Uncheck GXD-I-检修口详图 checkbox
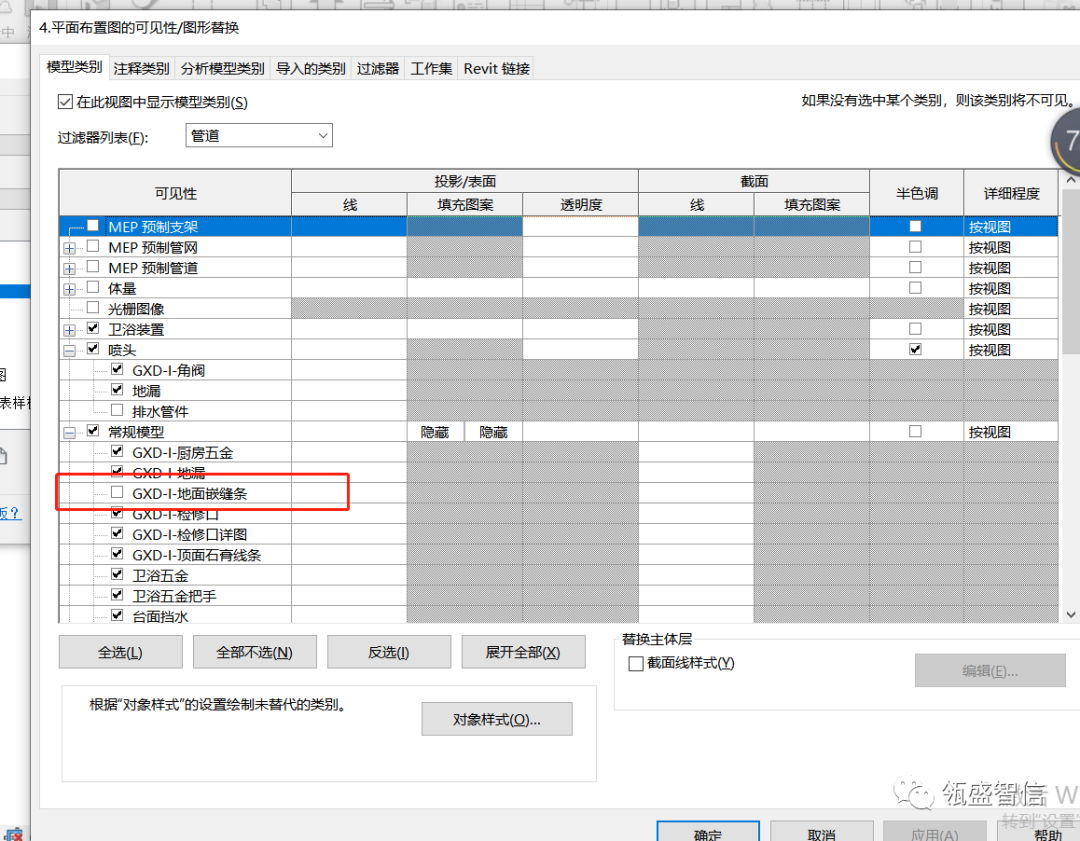Image resolution: width=1080 pixels, height=841 pixels. [x=117, y=534]
